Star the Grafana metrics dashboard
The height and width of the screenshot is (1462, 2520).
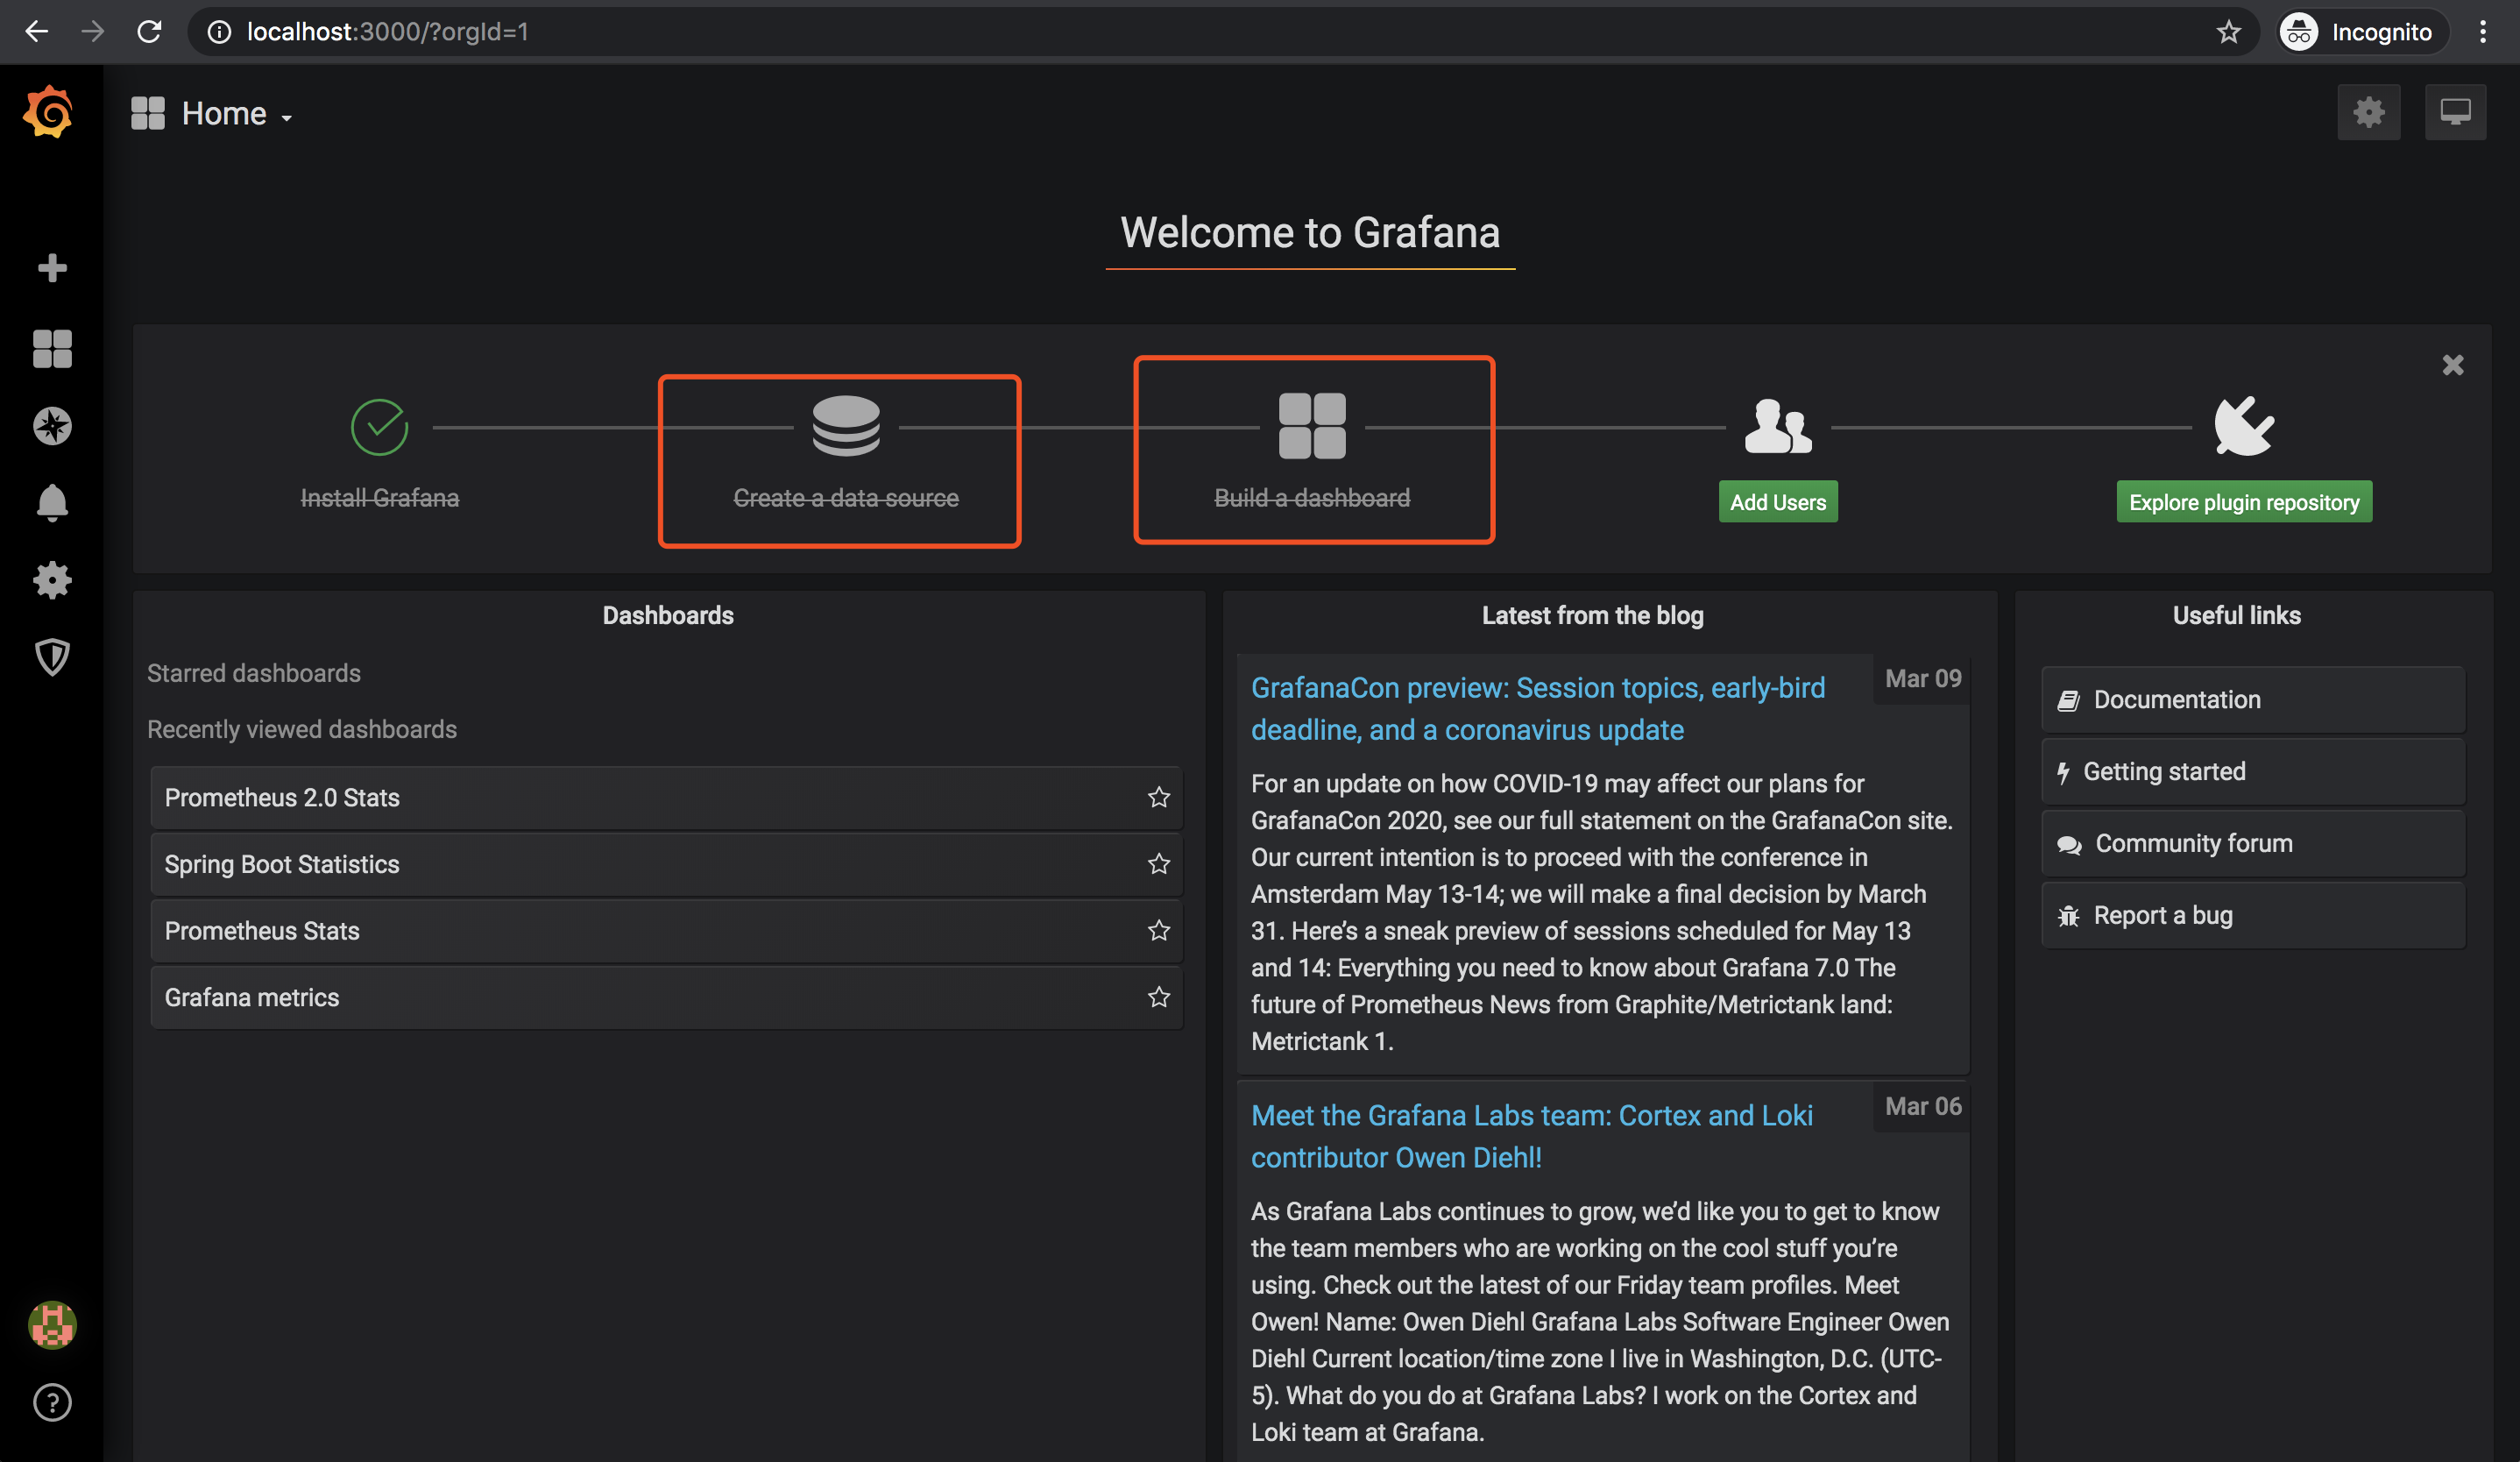point(1159,997)
